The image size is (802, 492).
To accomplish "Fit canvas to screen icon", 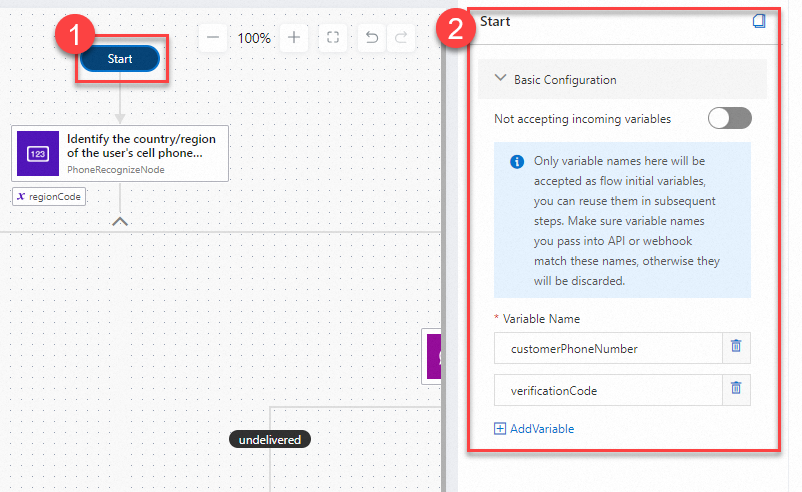I will 333,38.
